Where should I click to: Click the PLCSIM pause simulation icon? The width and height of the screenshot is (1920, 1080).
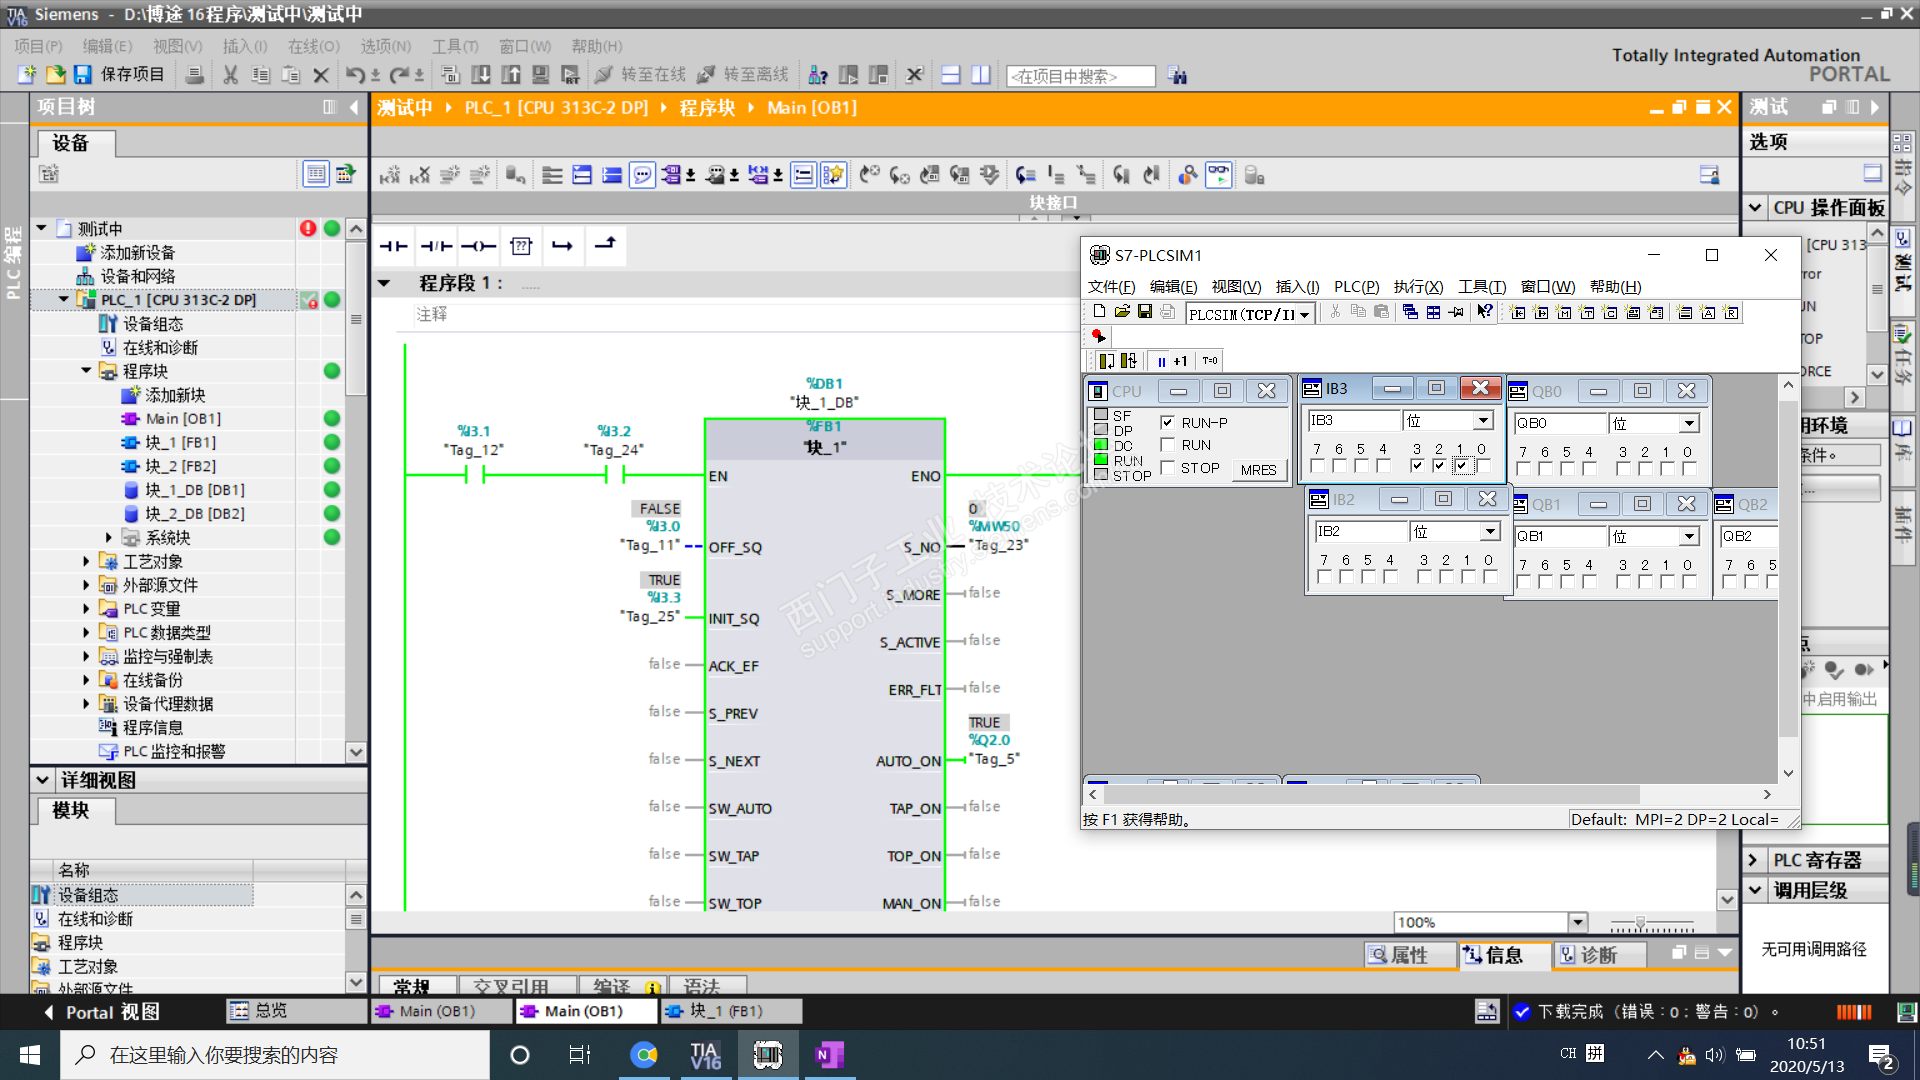coord(1161,361)
